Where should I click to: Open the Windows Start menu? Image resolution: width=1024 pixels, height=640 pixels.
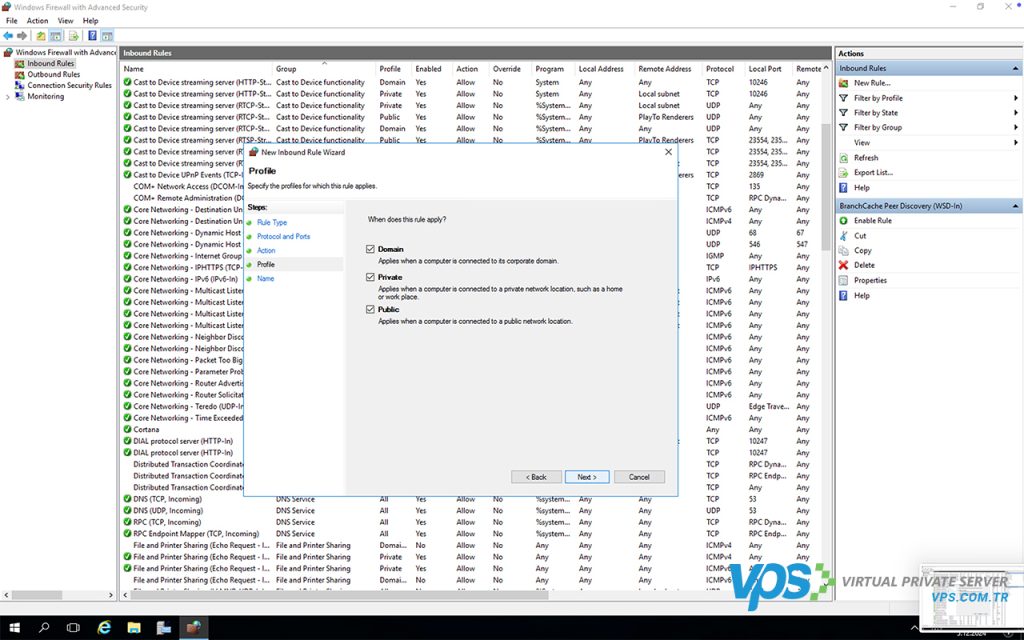[x=14, y=628]
